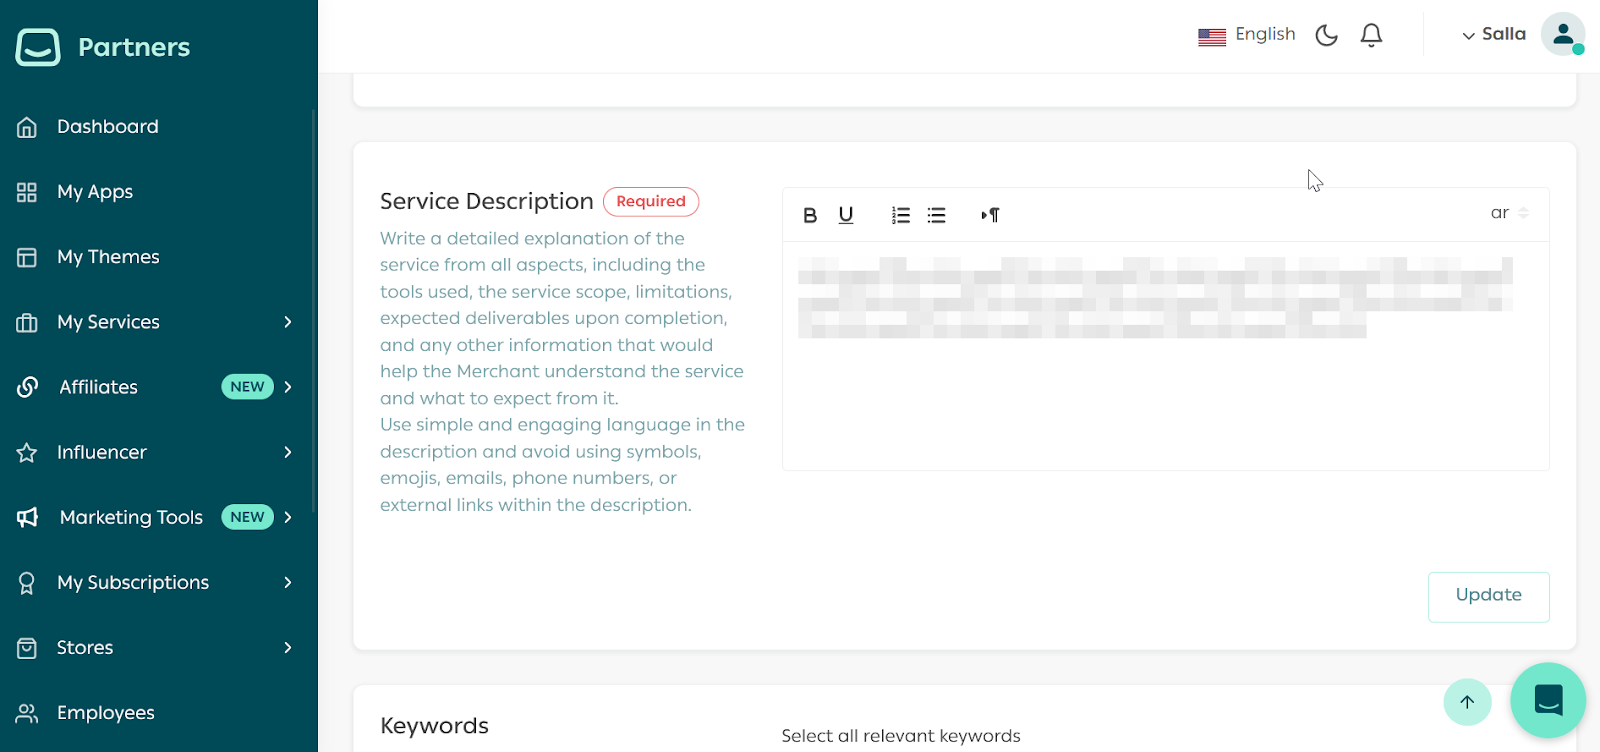Insert a bulleted list
The width and height of the screenshot is (1600, 752).
tap(936, 215)
